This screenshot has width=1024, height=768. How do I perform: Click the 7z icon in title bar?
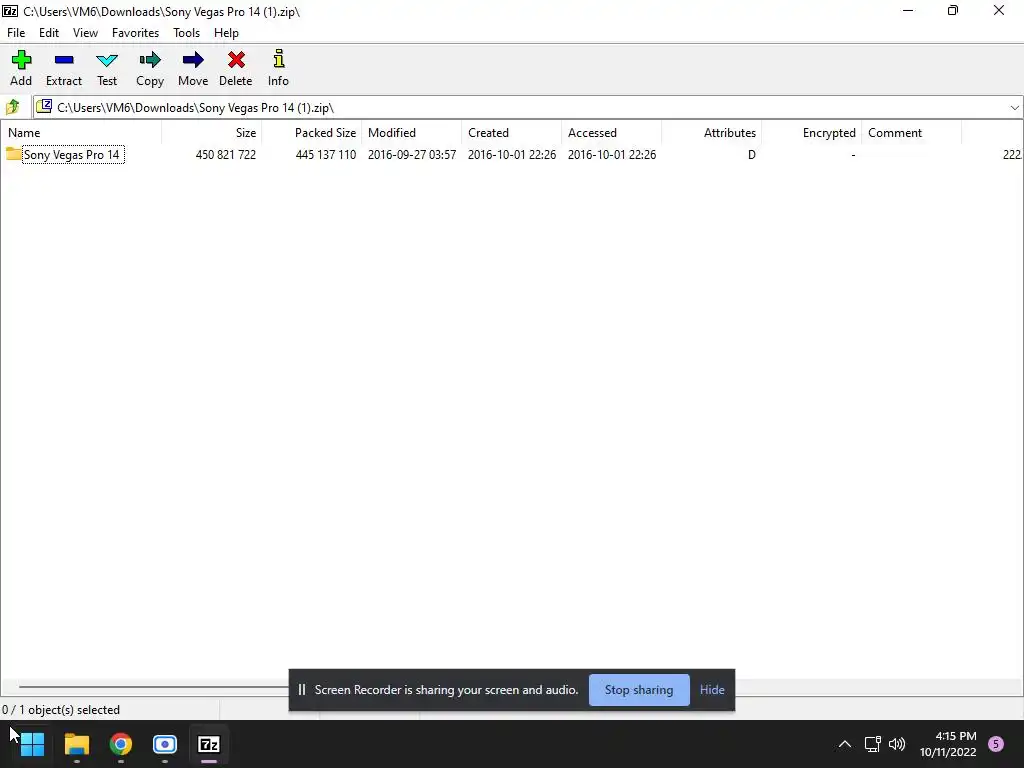10,11
